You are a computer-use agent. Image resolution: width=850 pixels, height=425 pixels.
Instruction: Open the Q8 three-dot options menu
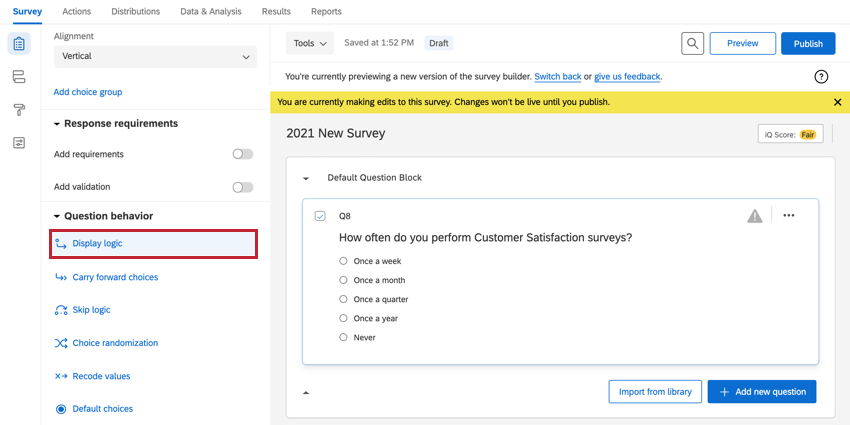pyautogui.click(x=789, y=216)
